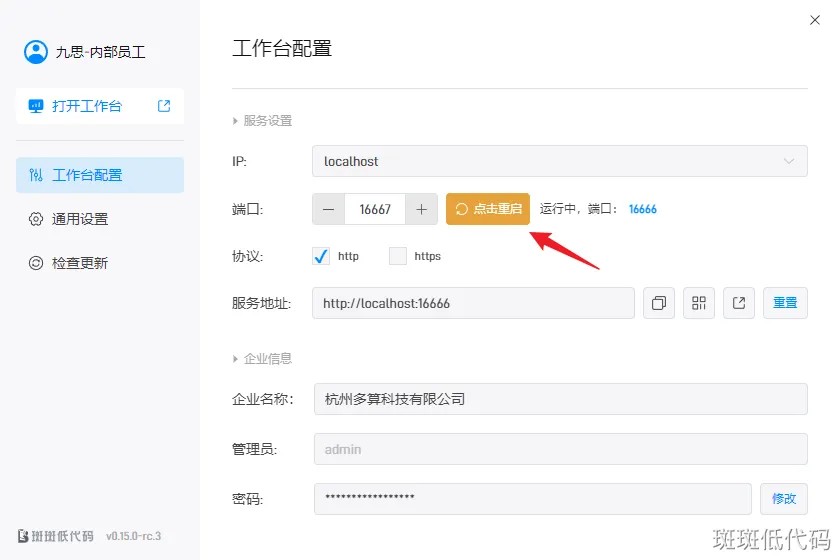Image resolution: width=840 pixels, height=560 pixels.
Task: Click the 重置 button
Action: pyautogui.click(x=785, y=303)
